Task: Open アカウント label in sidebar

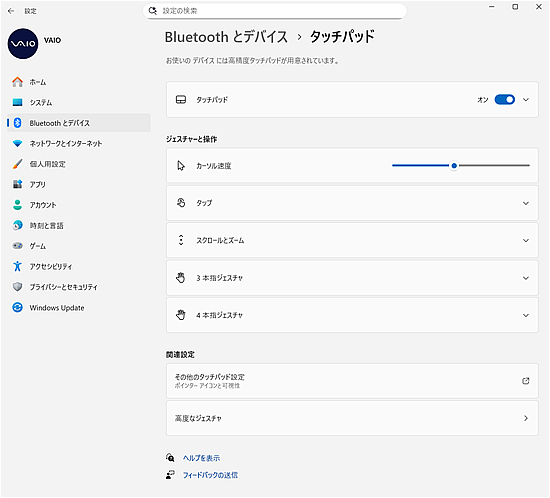Action: click(43, 205)
